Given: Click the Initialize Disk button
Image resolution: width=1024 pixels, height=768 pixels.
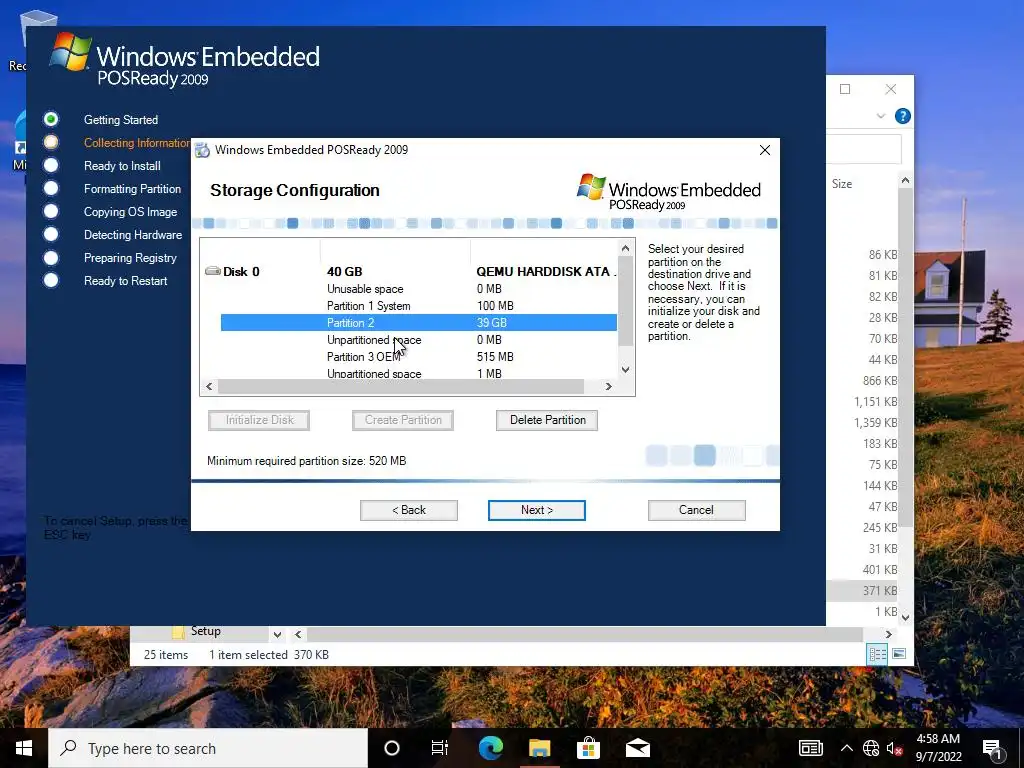Looking at the screenshot, I should click(x=259, y=420).
